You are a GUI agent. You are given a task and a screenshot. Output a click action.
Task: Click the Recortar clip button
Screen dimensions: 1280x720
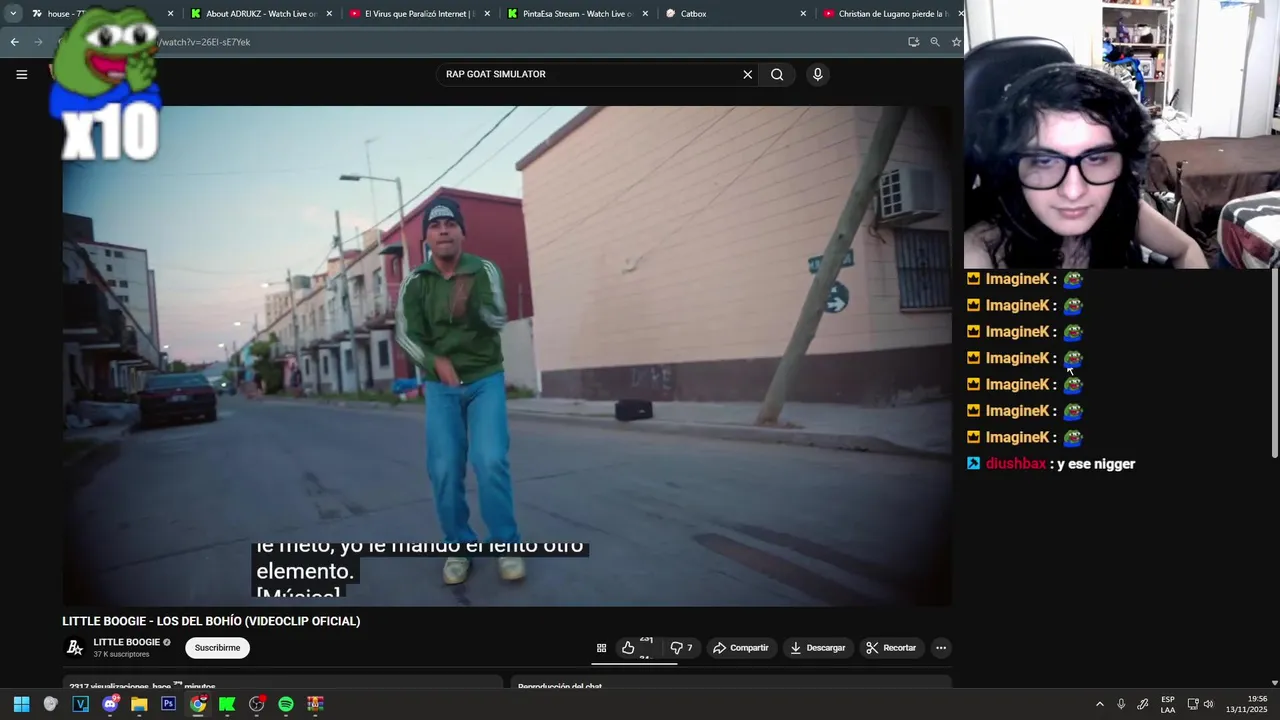point(891,648)
